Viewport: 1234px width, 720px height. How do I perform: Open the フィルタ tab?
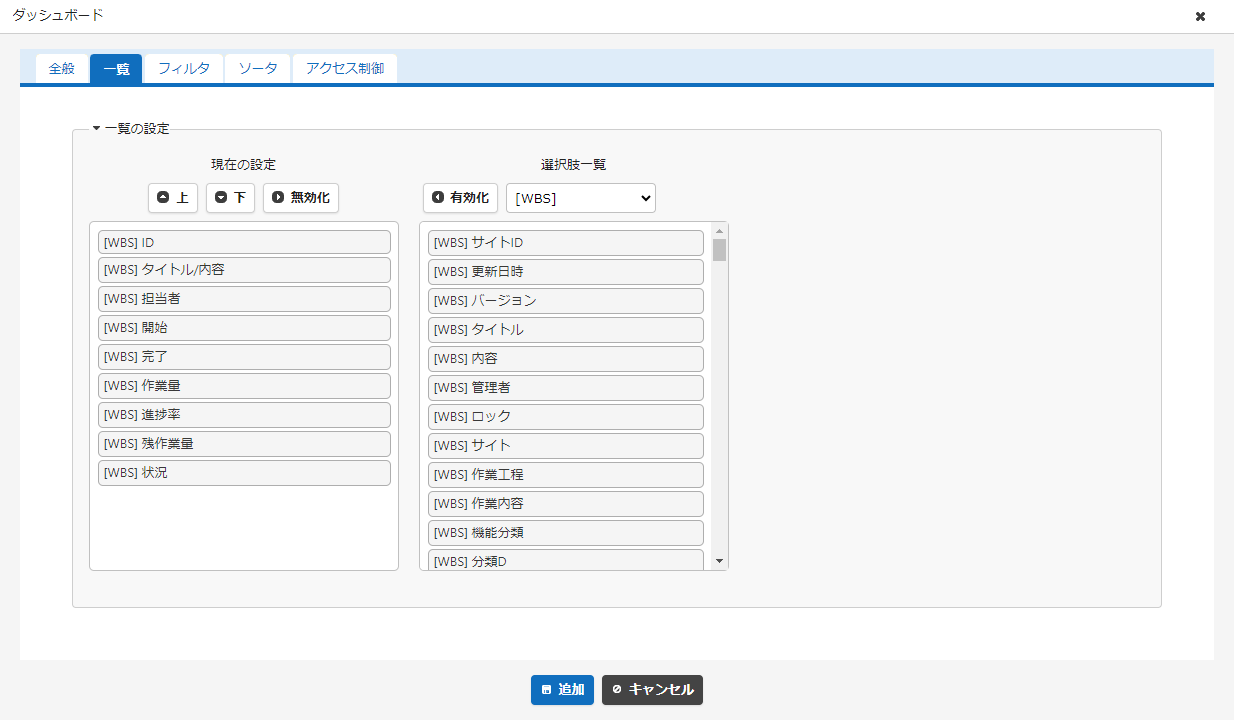click(x=184, y=69)
